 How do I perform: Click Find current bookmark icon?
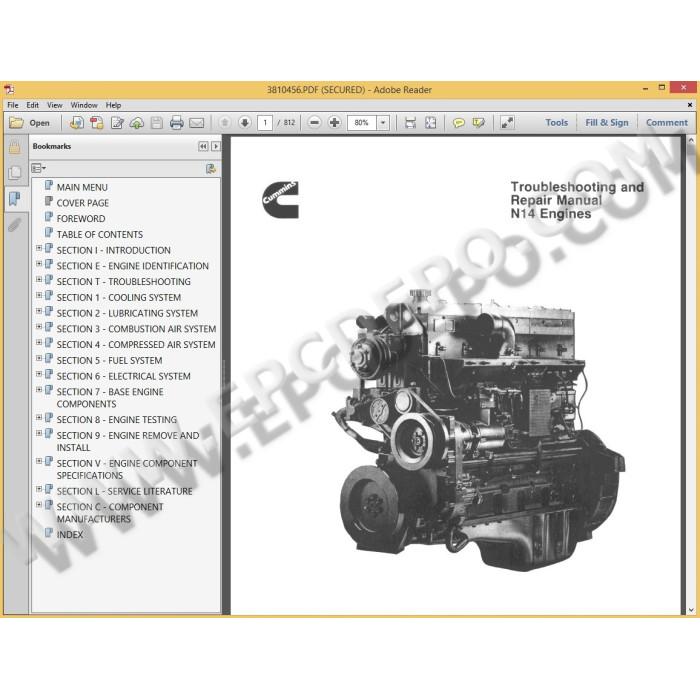[x=211, y=168]
